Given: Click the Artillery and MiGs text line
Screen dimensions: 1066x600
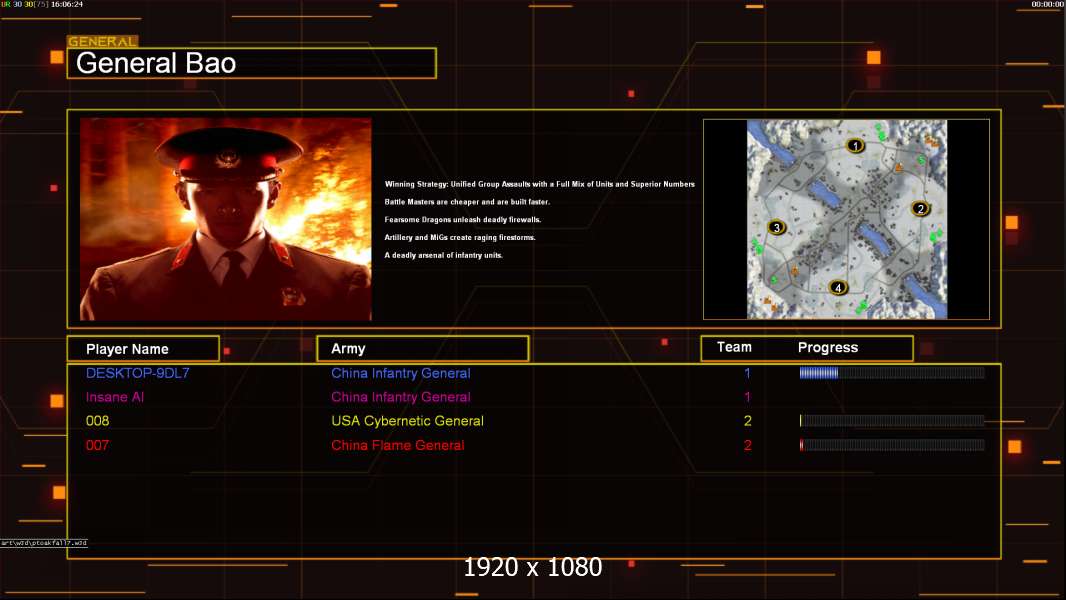Looking at the screenshot, I should pyautogui.click(x=460, y=237).
